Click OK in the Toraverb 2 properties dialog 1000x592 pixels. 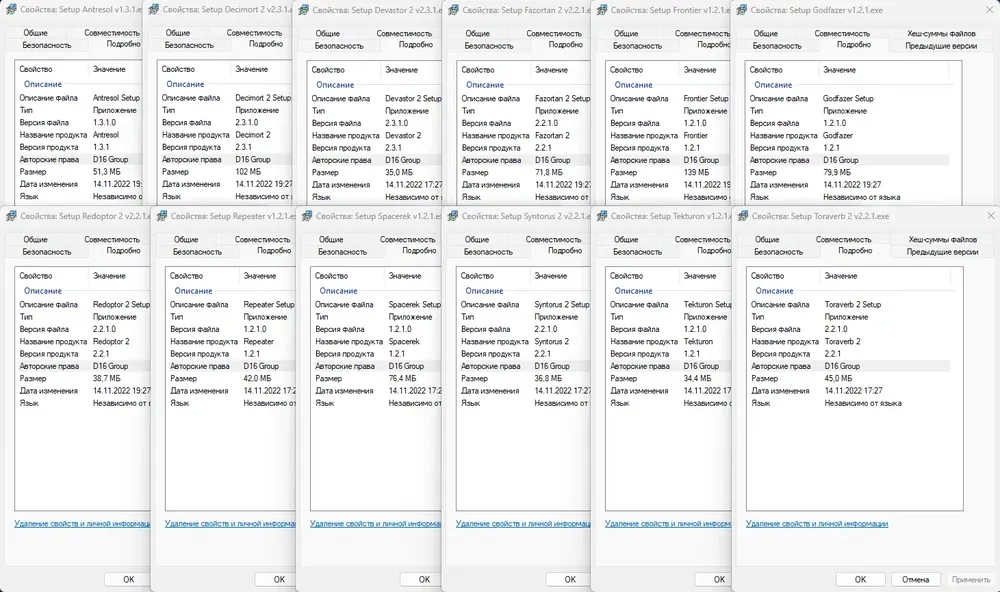coord(860,579)
